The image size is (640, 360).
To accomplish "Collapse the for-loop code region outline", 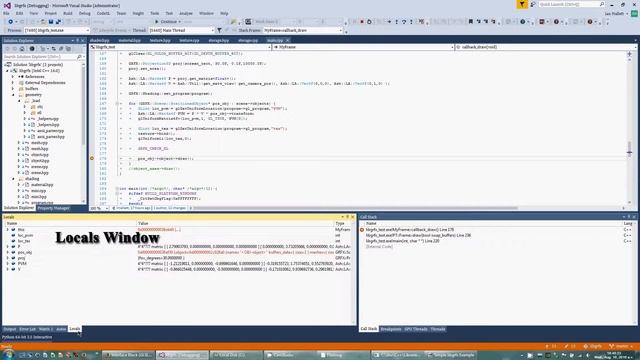I will coord(117,103).
